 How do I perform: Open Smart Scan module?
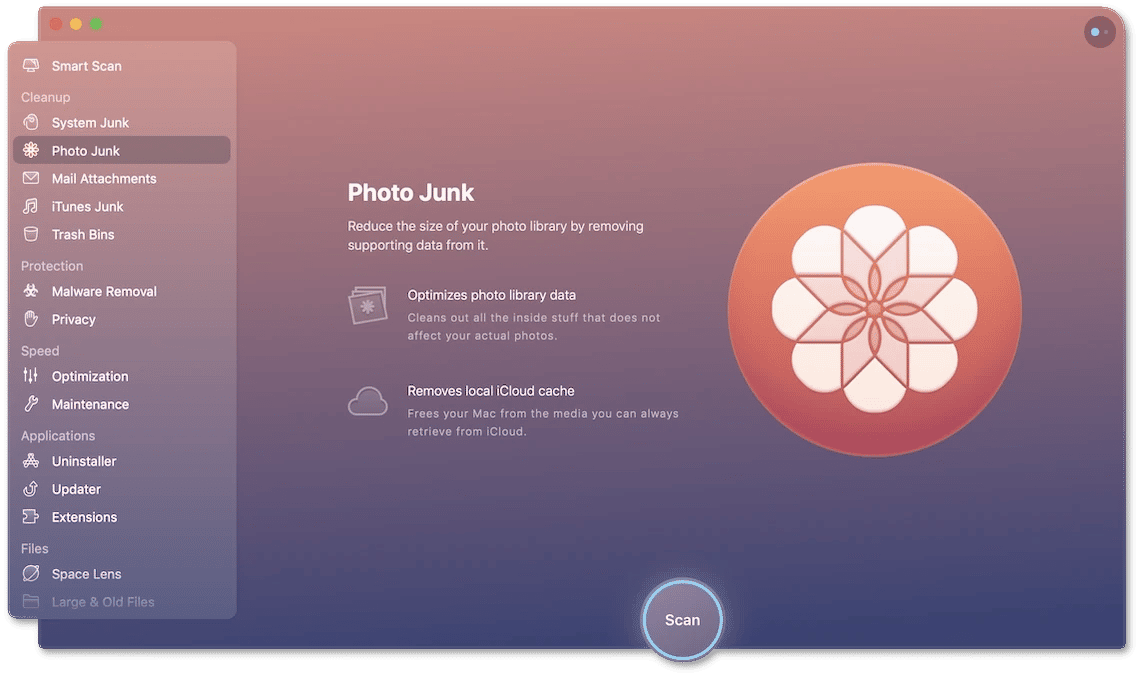tap(86, 66)
